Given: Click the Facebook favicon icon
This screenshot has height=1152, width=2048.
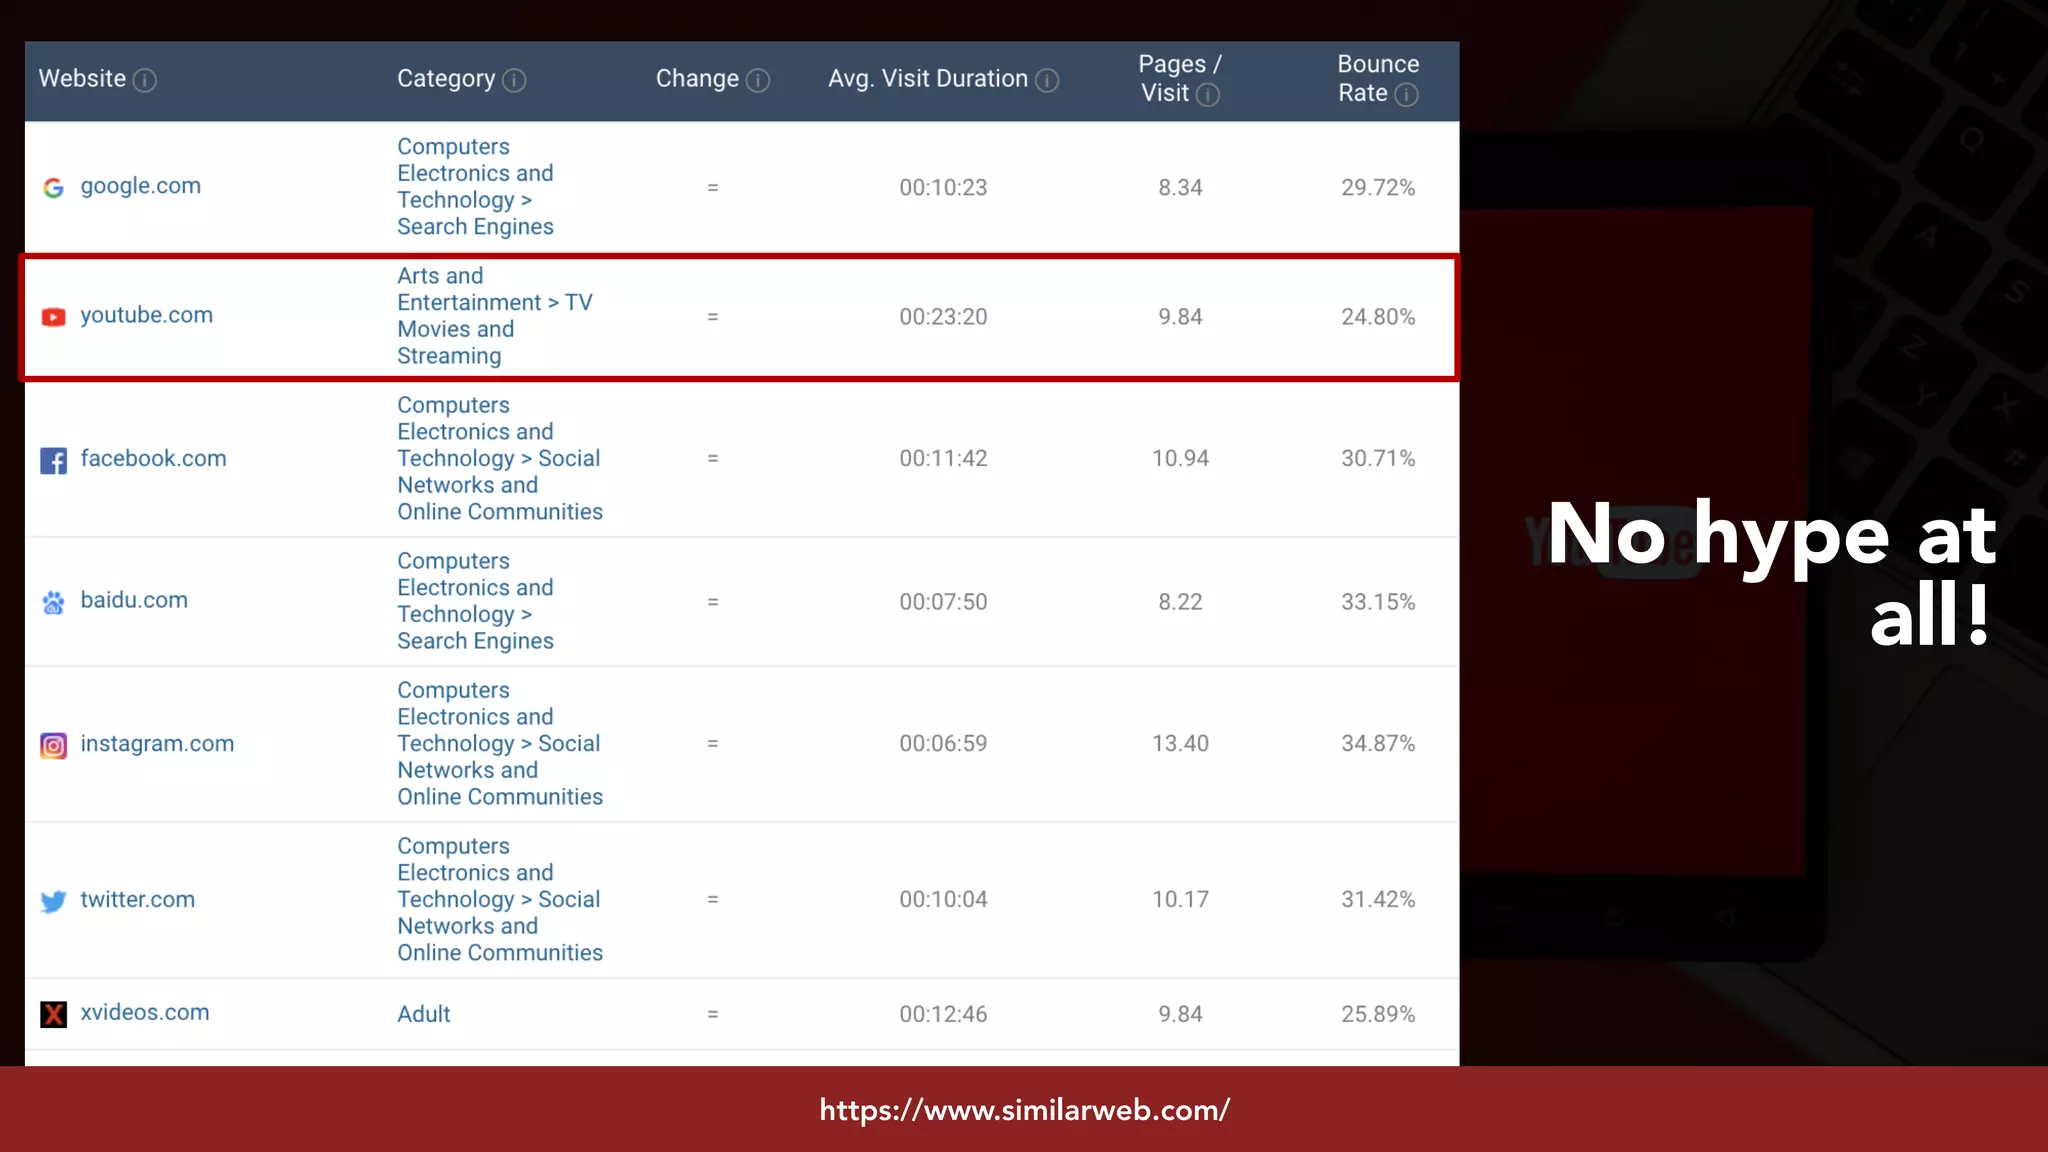Looking at the screenshot, I should tap(54, 460).
